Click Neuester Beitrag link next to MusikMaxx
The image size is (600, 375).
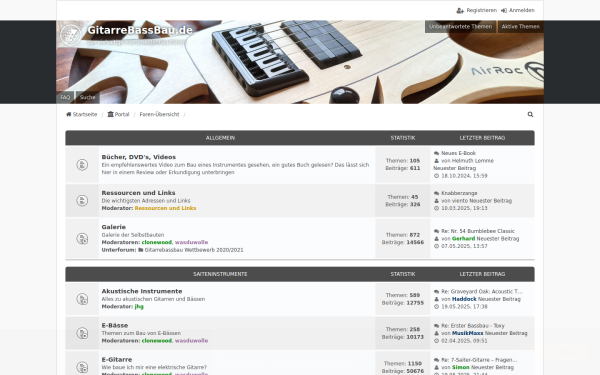click(x=506, y=333)
